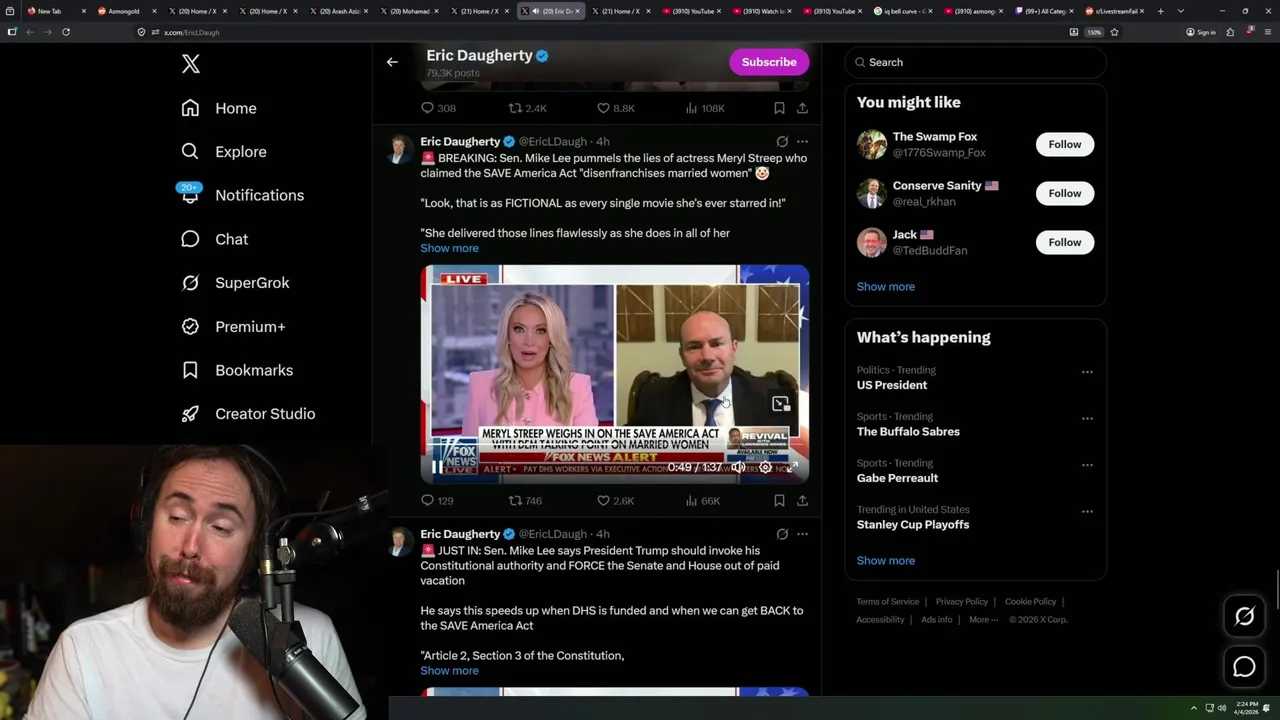Open options for Gabe Perreault trend
The width and height of the screenshot is (1280, 720).
(1087, 465)
